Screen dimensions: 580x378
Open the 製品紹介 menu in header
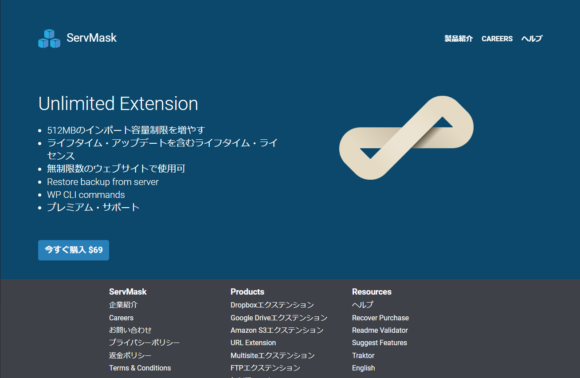tap(458, 38)
